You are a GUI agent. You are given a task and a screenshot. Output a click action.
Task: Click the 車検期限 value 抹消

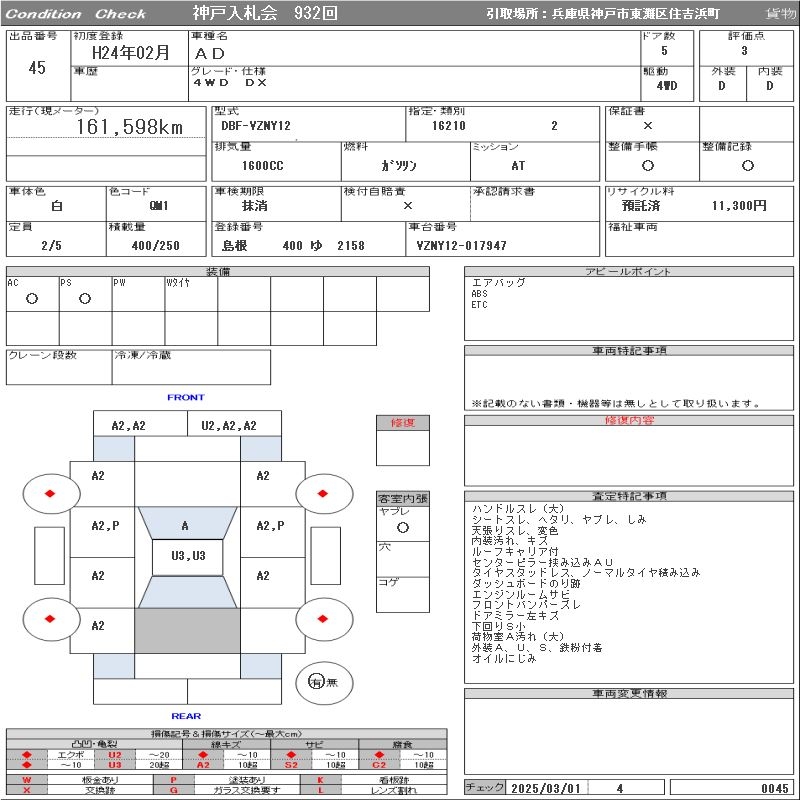click(x=255, y=206)
